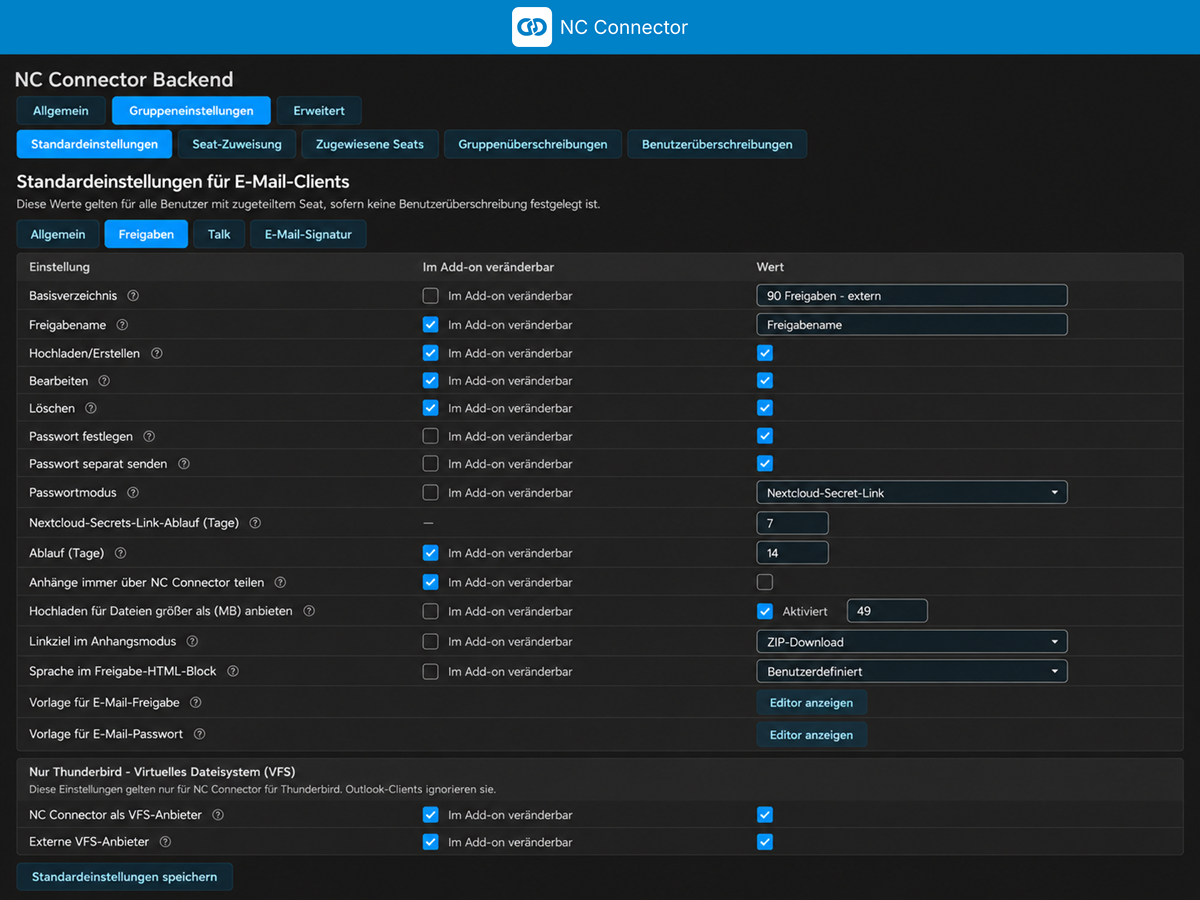Toggle NC Connector als VFS-Anbieter Add-on checkbox
This screenshot has width=1200, height=900.
pyautogui.click(x=431, y=815)
